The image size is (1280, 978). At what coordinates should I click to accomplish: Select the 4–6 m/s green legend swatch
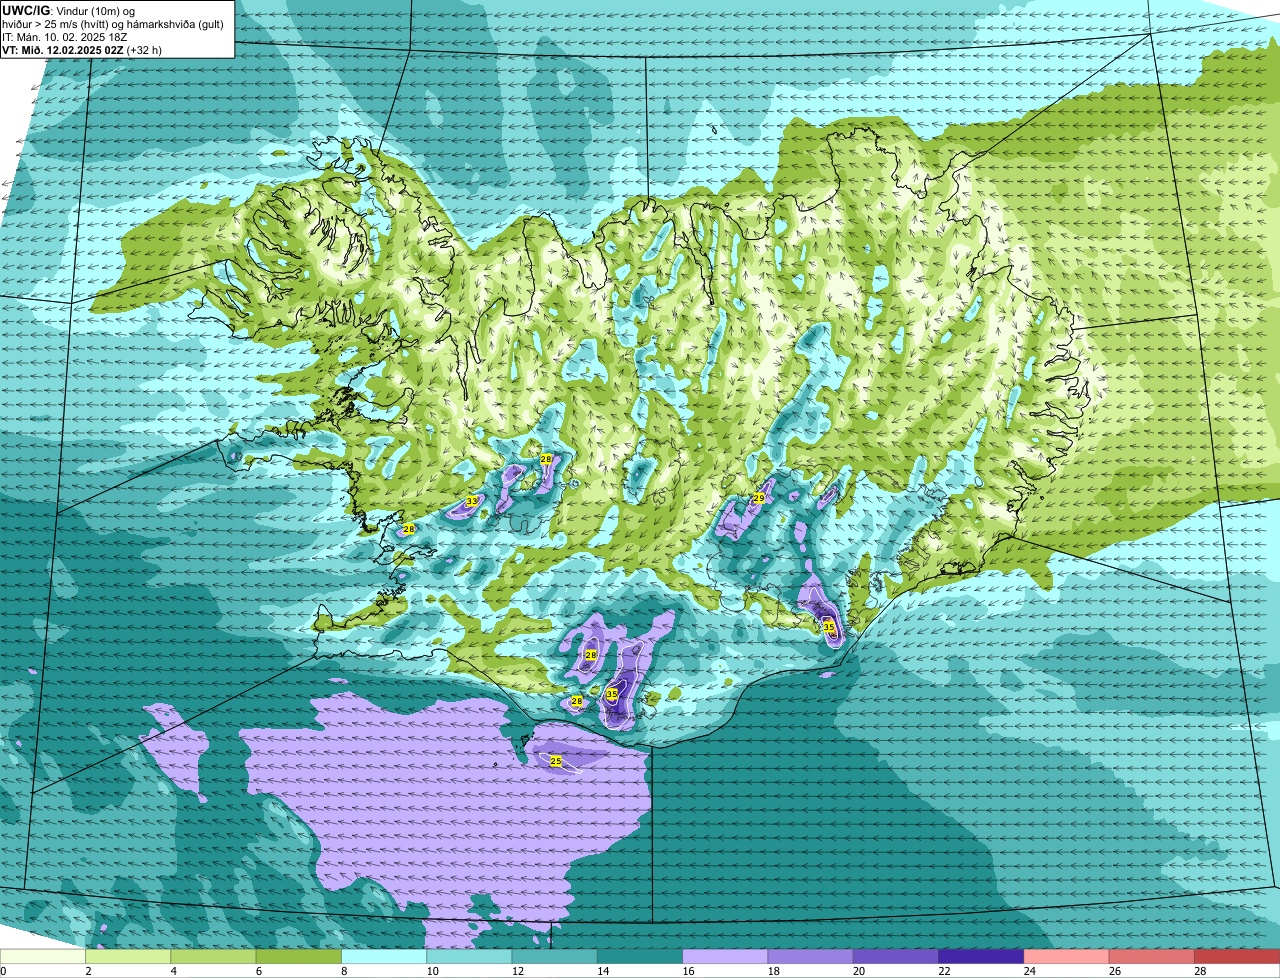213,956
